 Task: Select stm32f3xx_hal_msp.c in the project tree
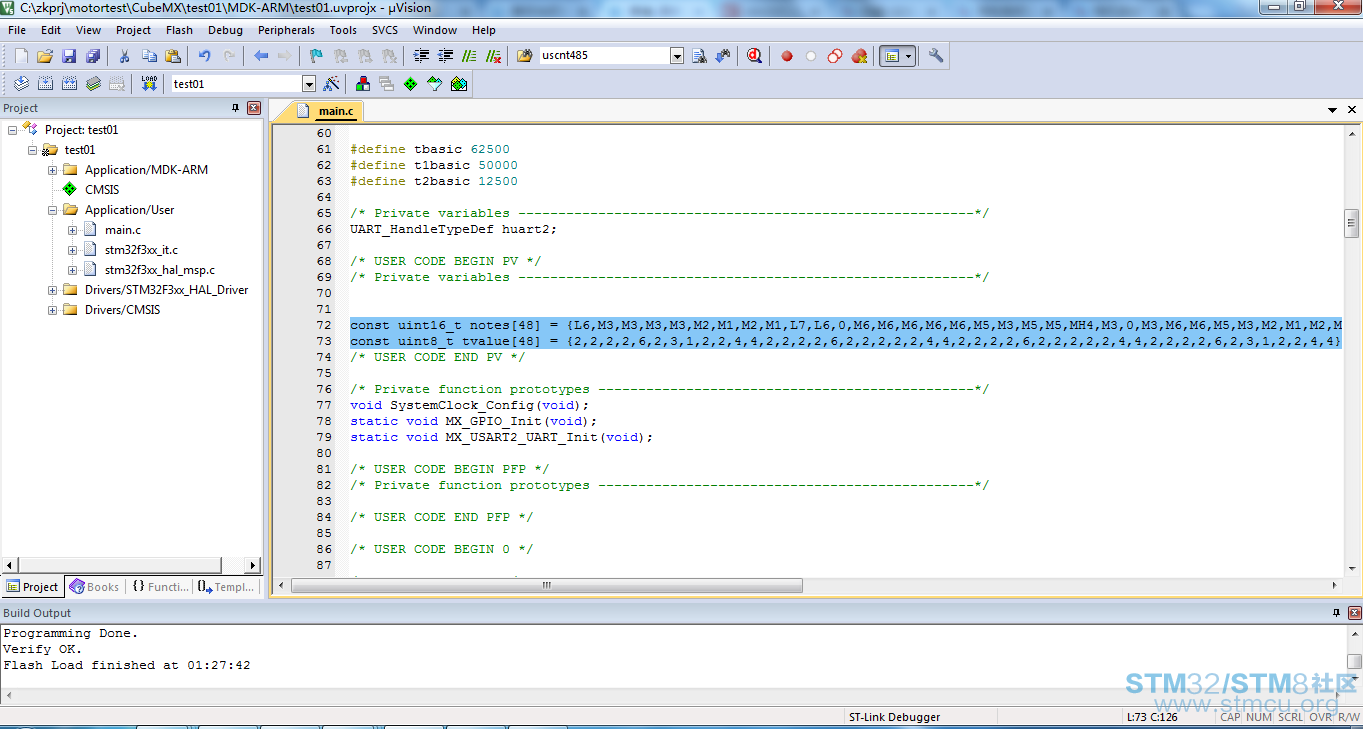[159, 270]
